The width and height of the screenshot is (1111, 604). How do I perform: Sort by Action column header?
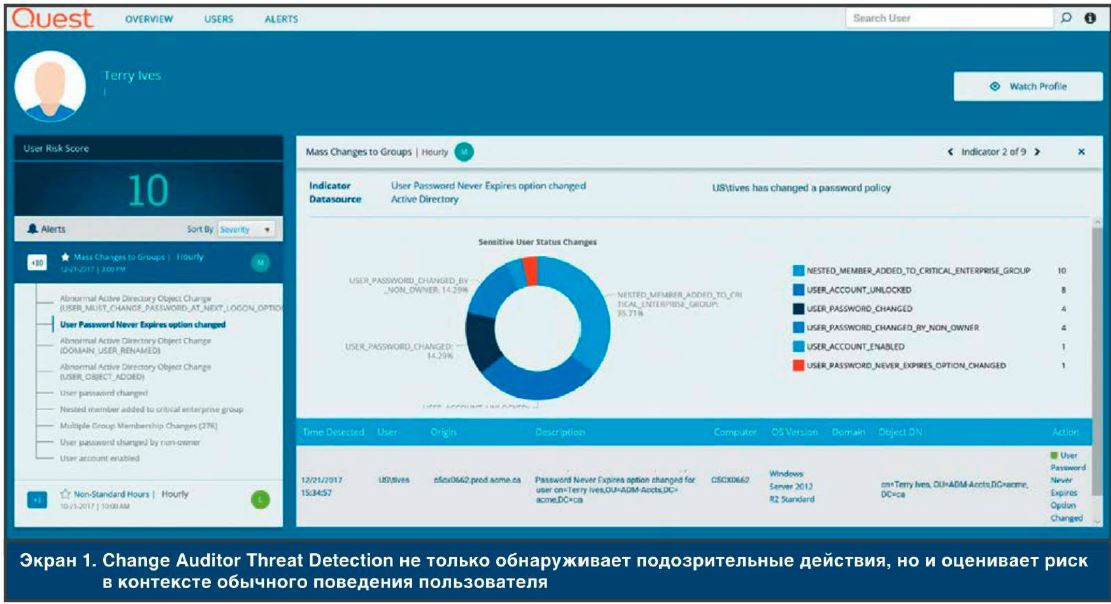1065,432
